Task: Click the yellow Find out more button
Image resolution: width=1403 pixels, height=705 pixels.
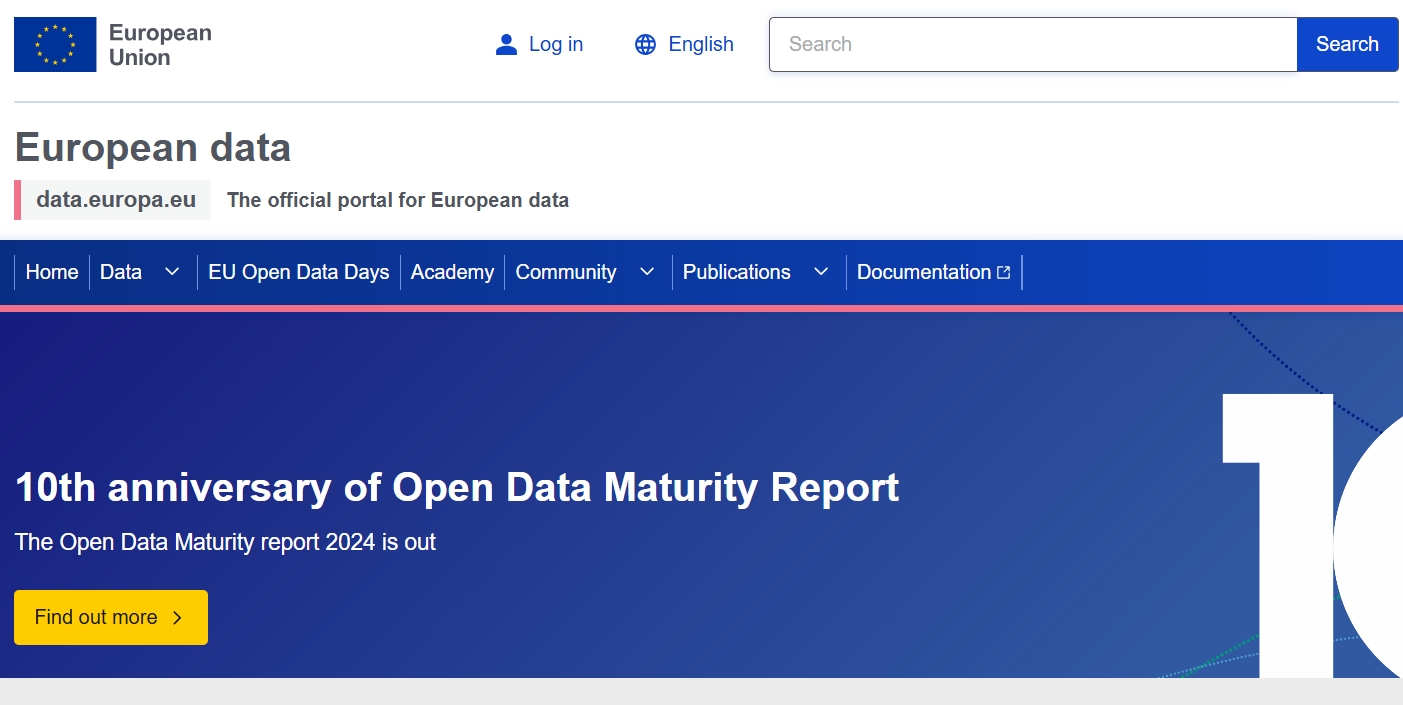Action: [111, 617]
